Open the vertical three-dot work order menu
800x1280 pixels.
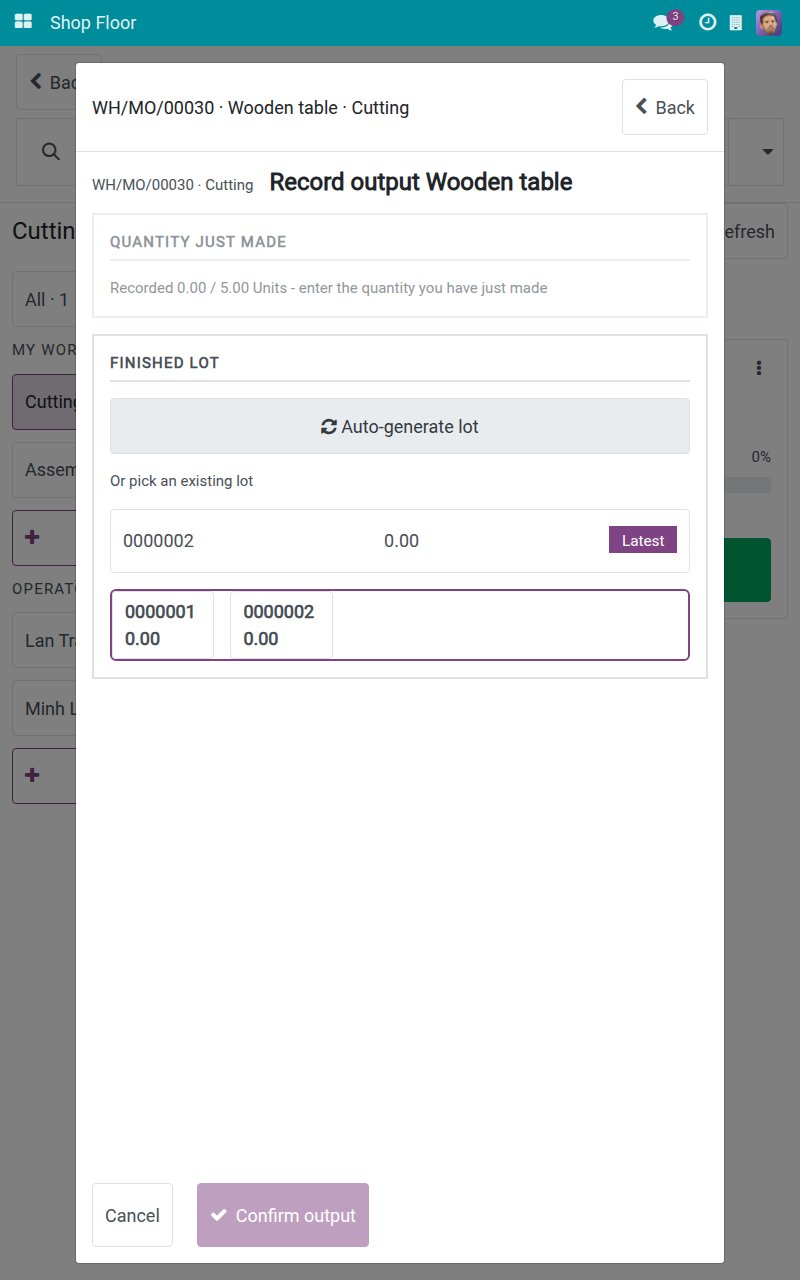(759, 368)
